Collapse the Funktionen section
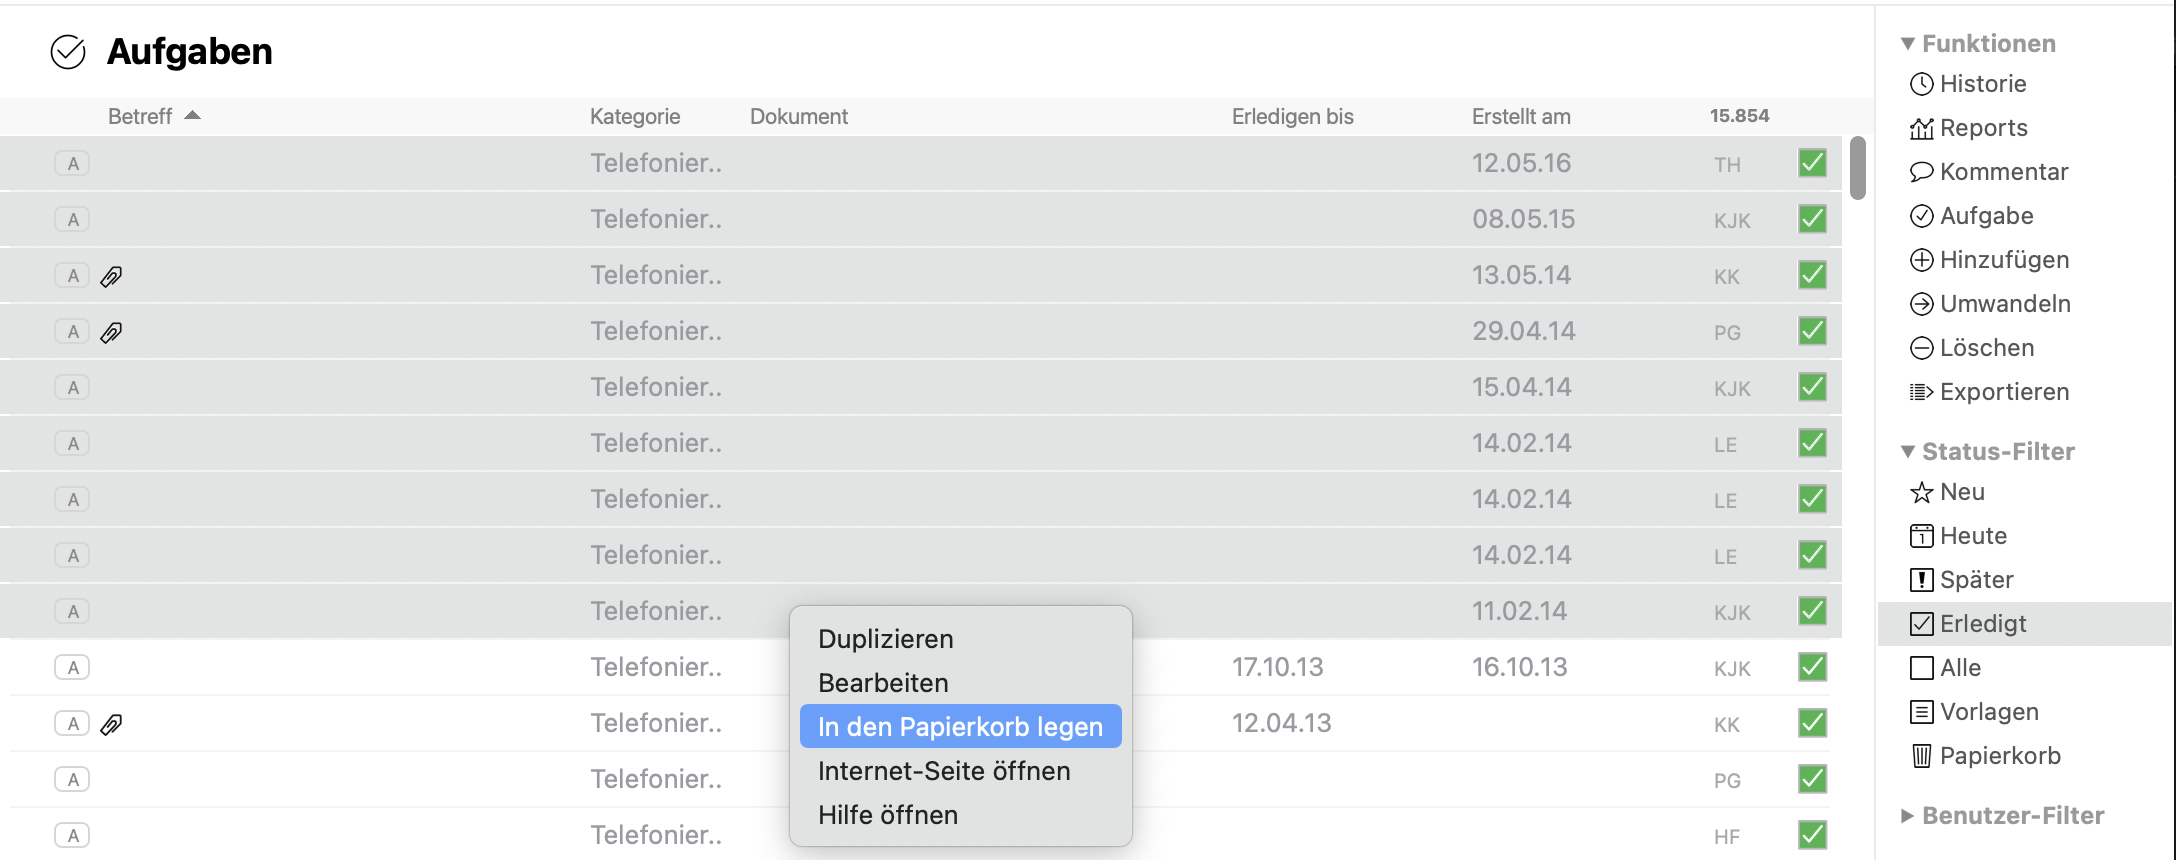Image resolution: width=2176 pixels, height=860 pixels. tap(1908, 44)
